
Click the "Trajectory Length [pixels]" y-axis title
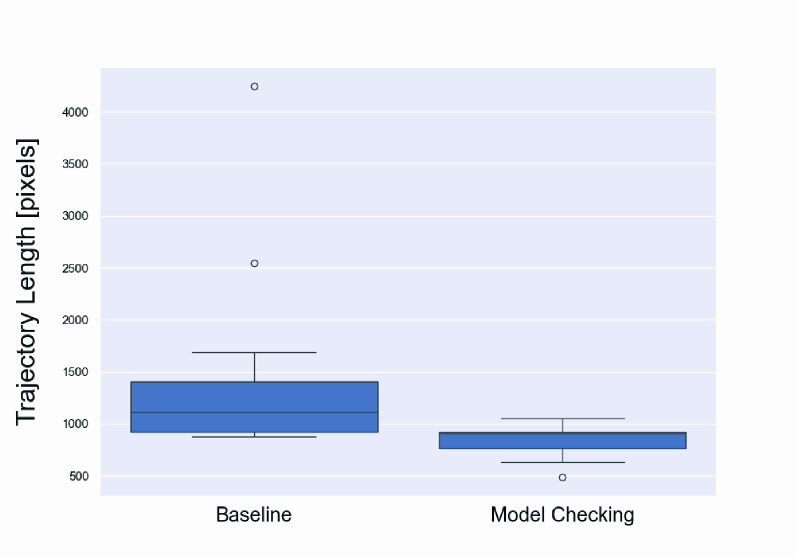tap(28, 282)
